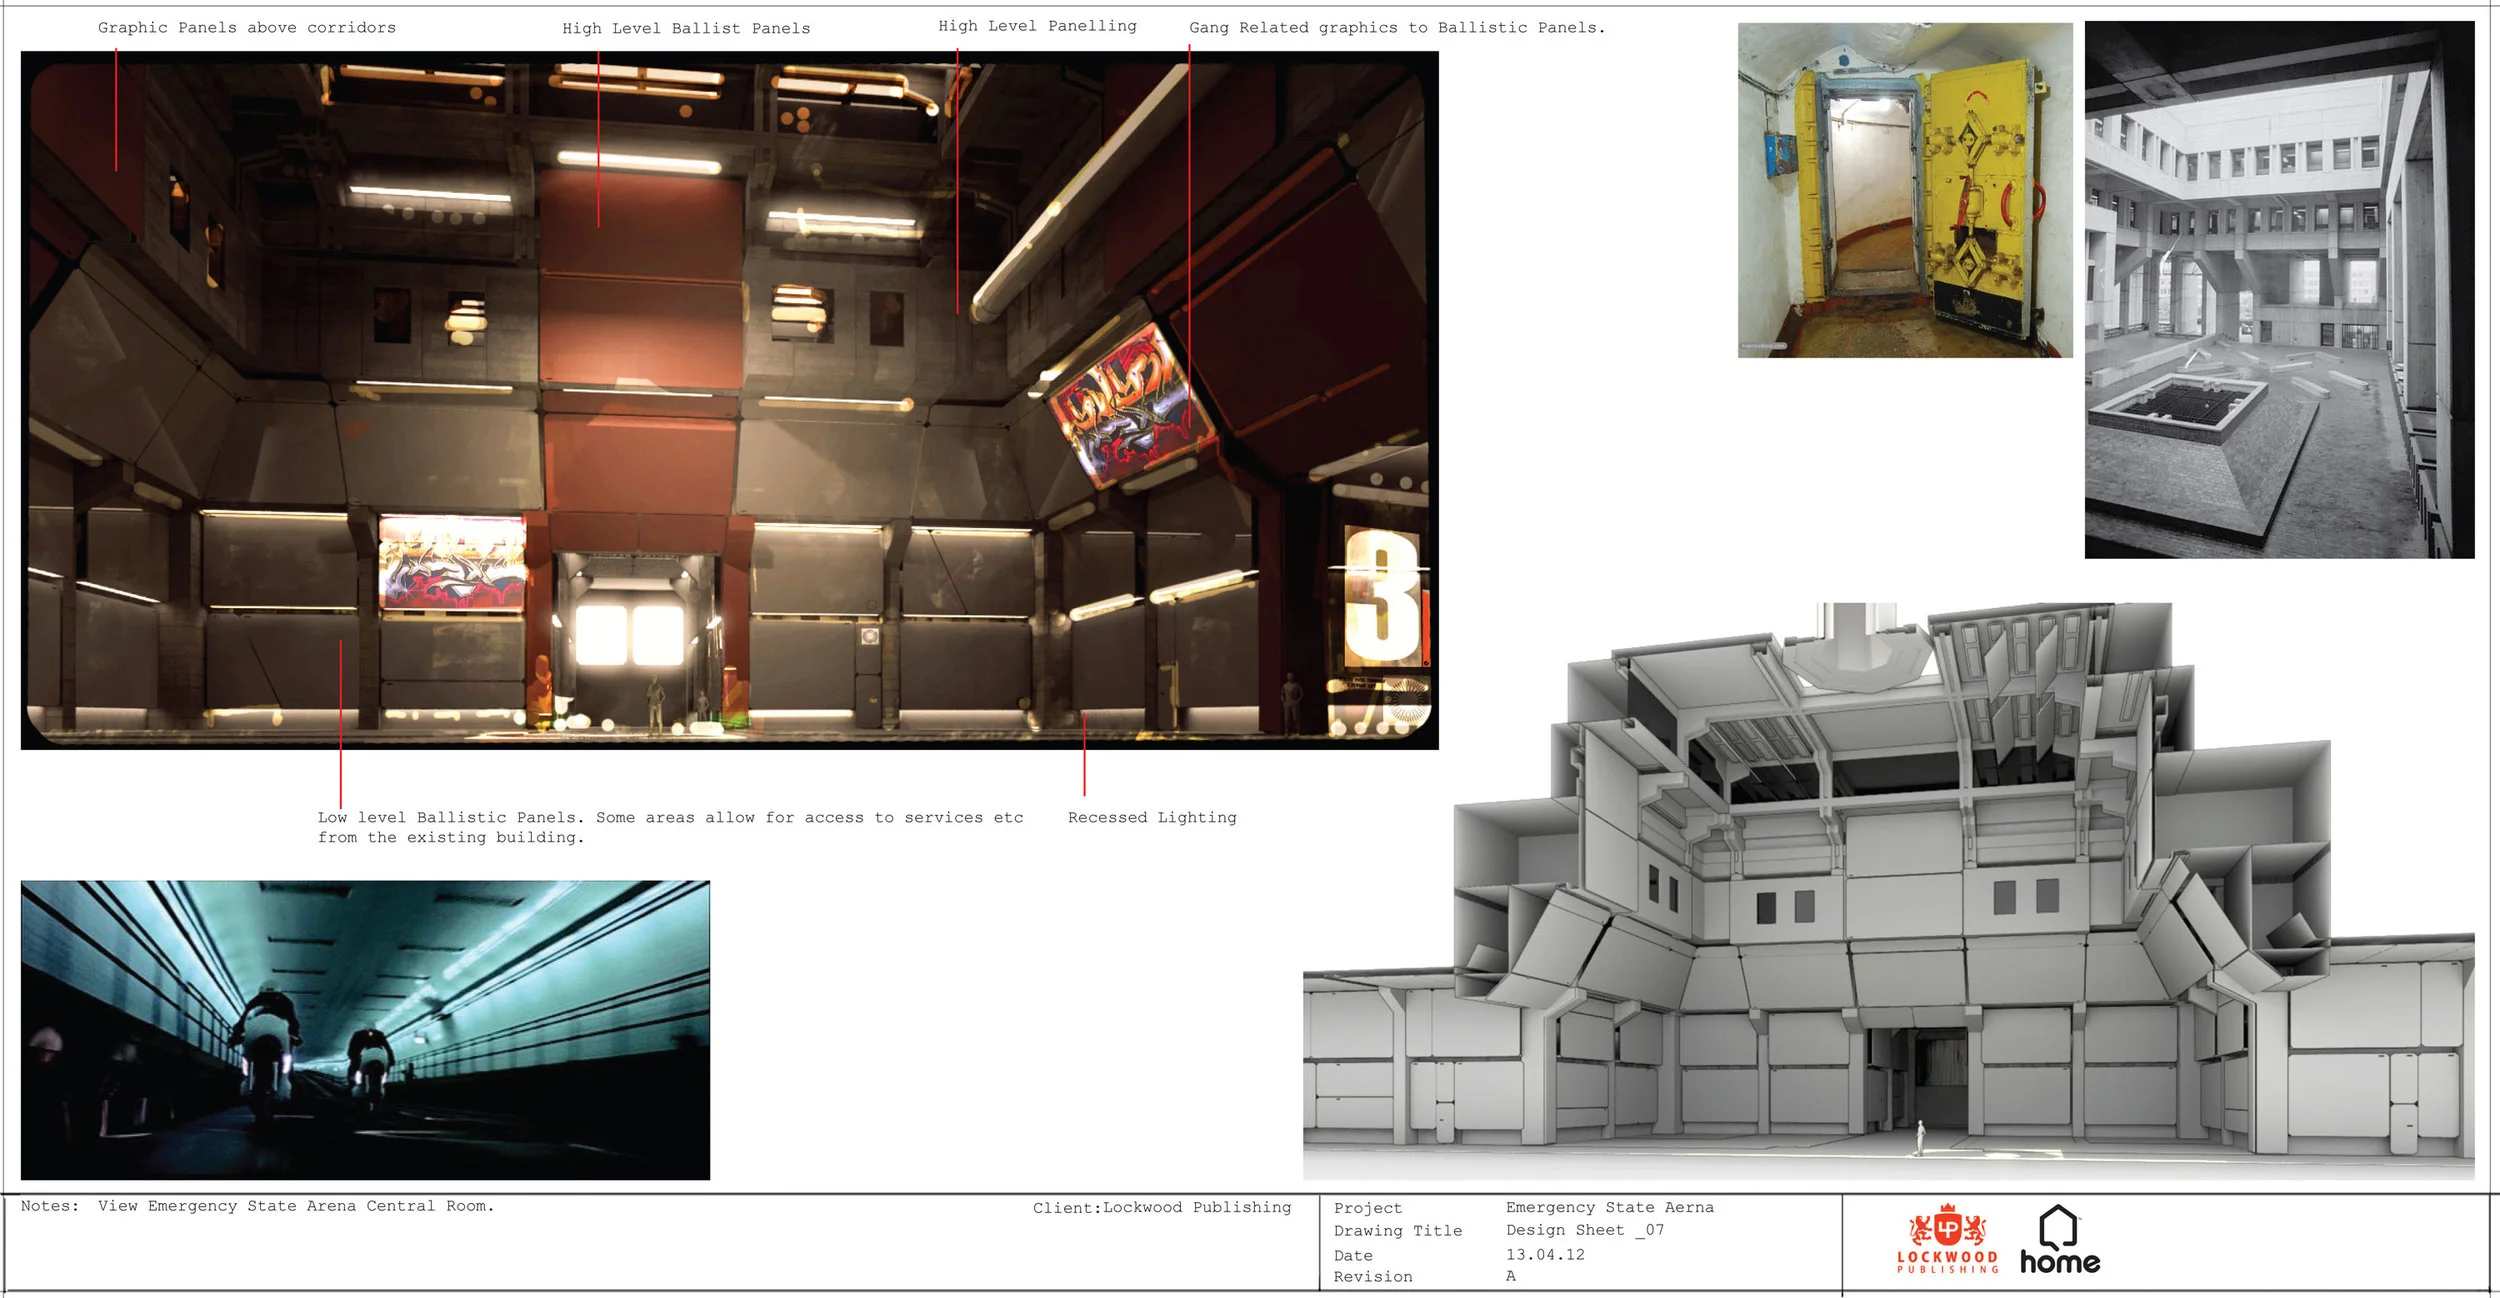2500x1298 pixels.
Task: Click the 'Graphic Panels above corridors' label
Action: pyautogui.click(x=247, y=28)
